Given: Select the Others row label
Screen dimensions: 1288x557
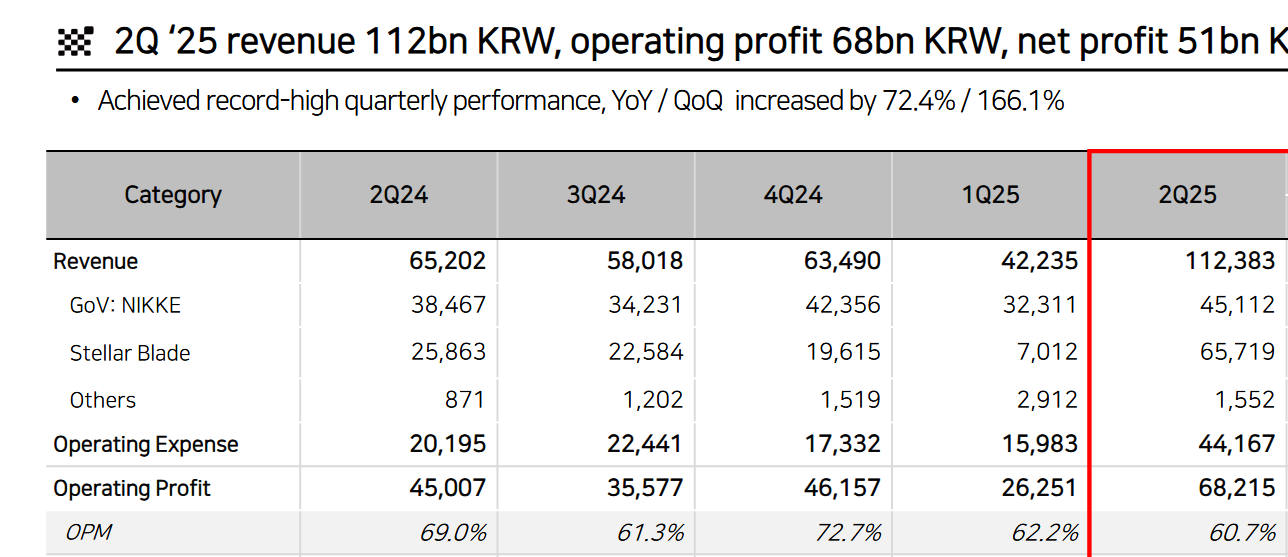Looking at the screenshot, I should point(103,400).
